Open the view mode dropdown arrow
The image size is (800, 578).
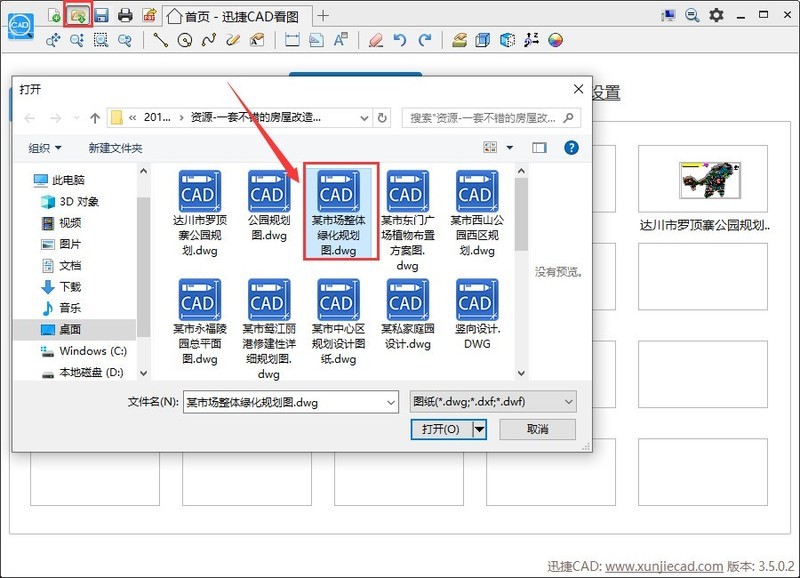point(509,148)
